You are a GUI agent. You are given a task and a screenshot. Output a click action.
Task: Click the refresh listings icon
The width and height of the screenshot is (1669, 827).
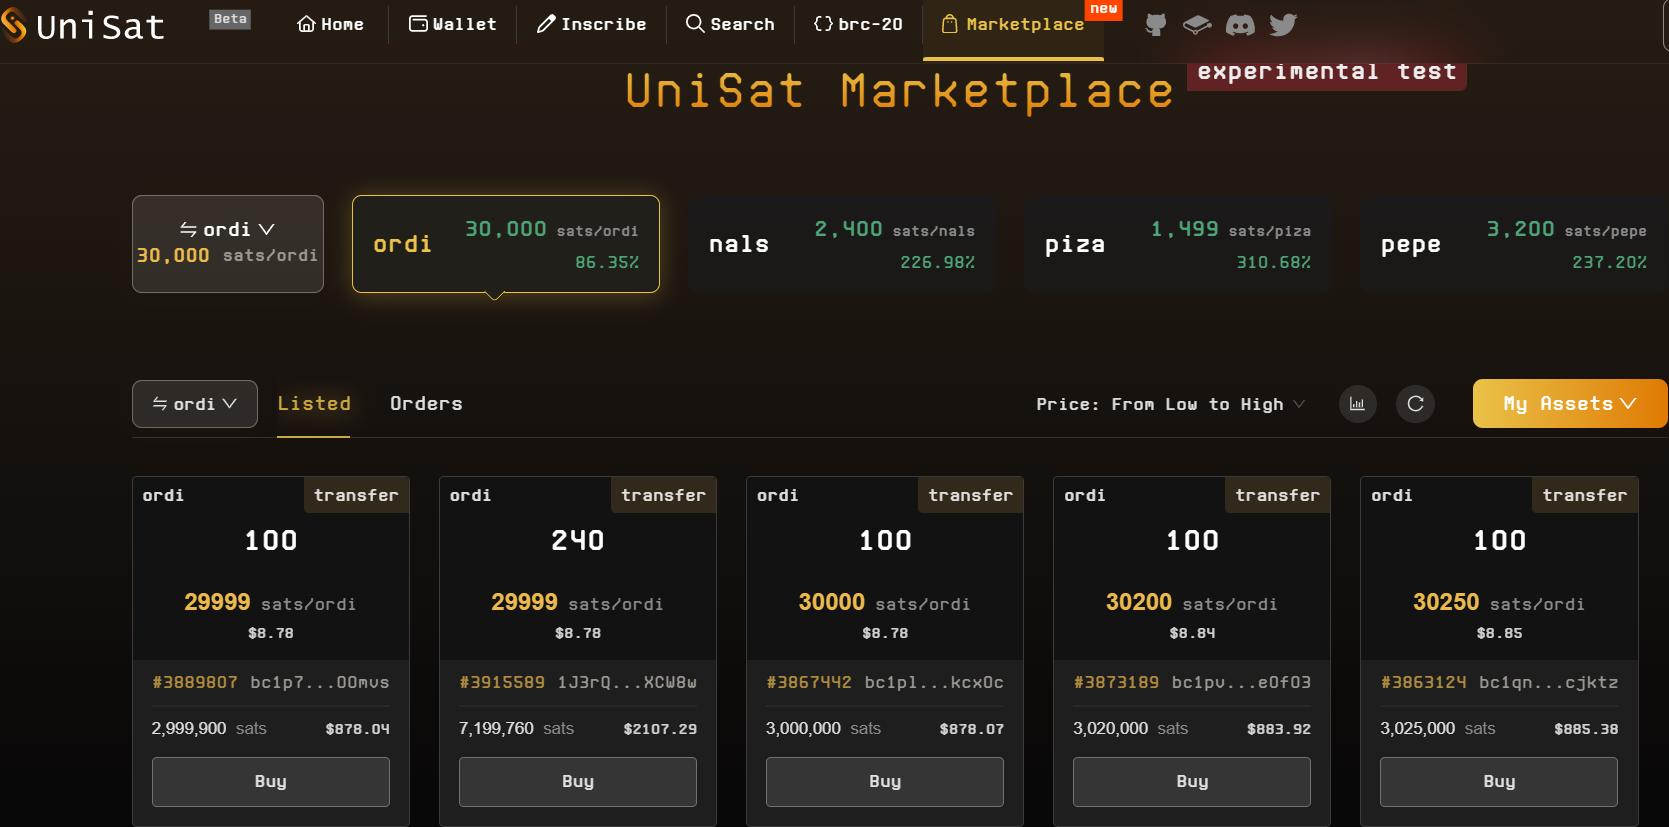(1415, 404)
